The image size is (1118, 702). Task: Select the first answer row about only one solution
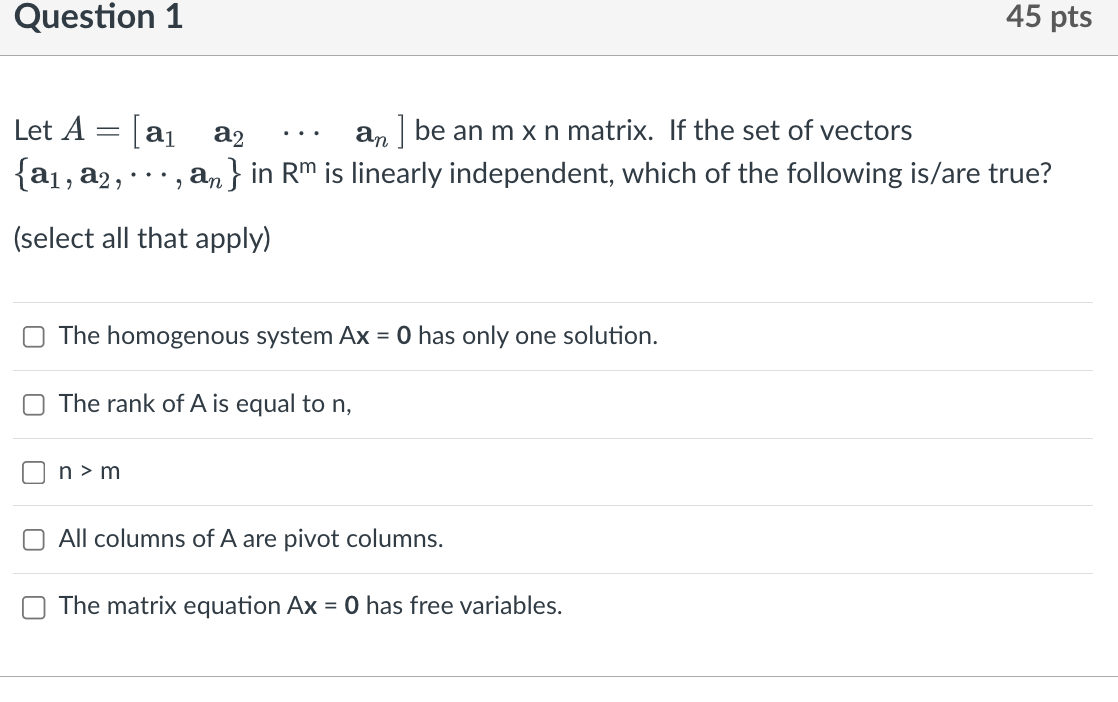point(357,336)
